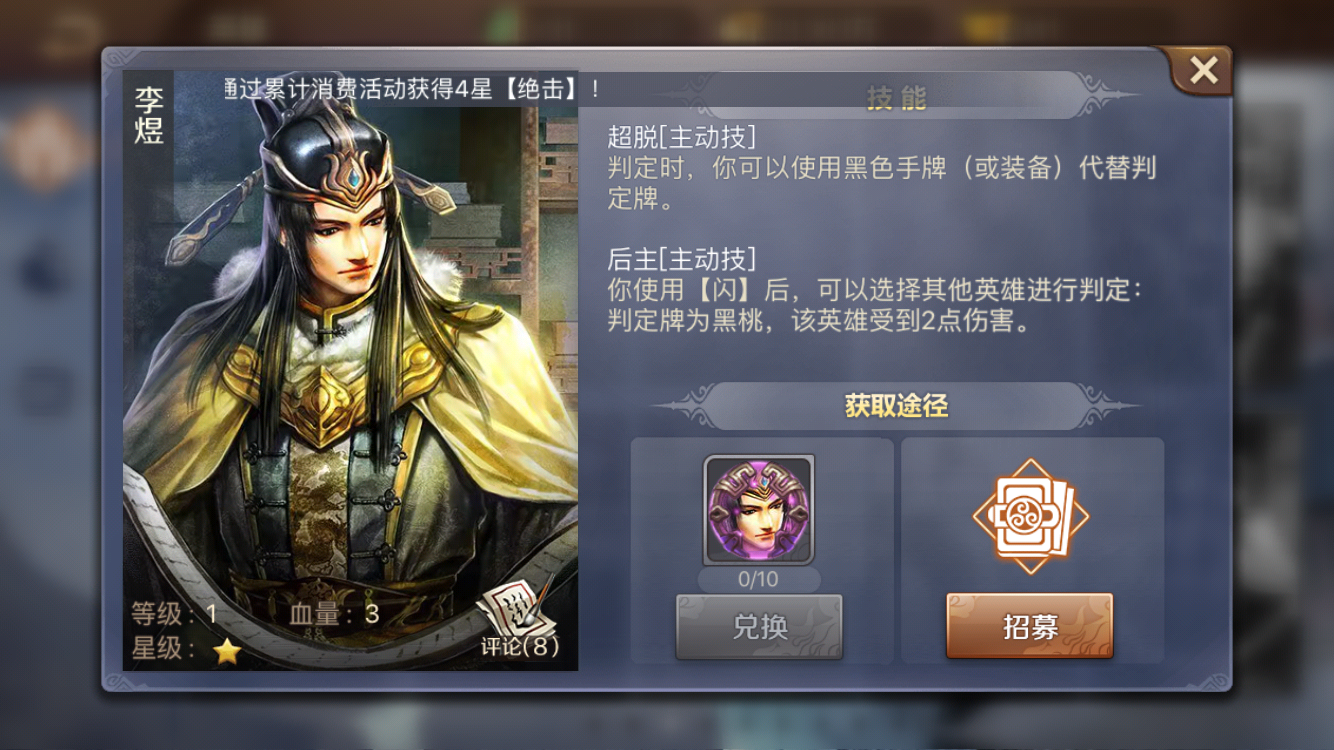Tap the 血量: 3 health label
This screenshot has width=1334, height=750.
334,613
